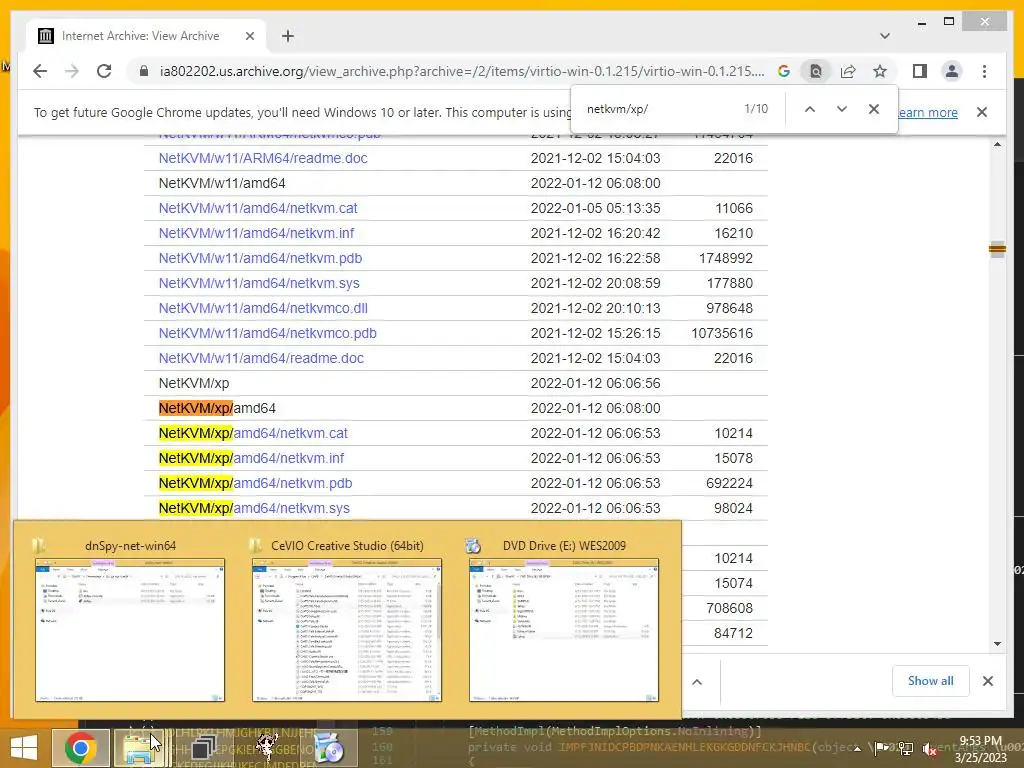Open NetKVM/w11/amd64/netkvm.pdb link
The width and height of the screenshot is (1024, 768).
[x=260, y=258]
